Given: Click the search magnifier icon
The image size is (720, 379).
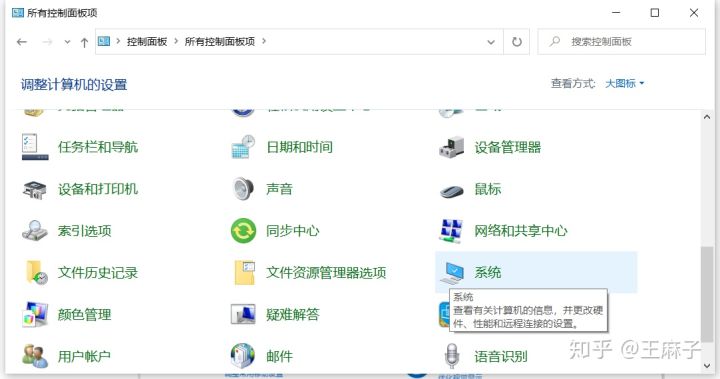Looking at the screenshot, I should [x=555, y=41].
